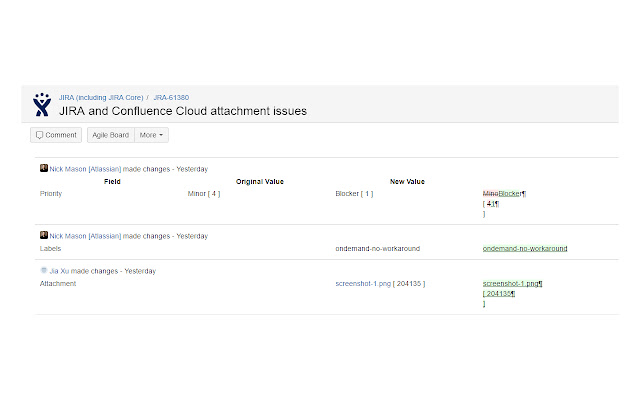Open Nick Mason profile link above Priority row

[85, 169]
